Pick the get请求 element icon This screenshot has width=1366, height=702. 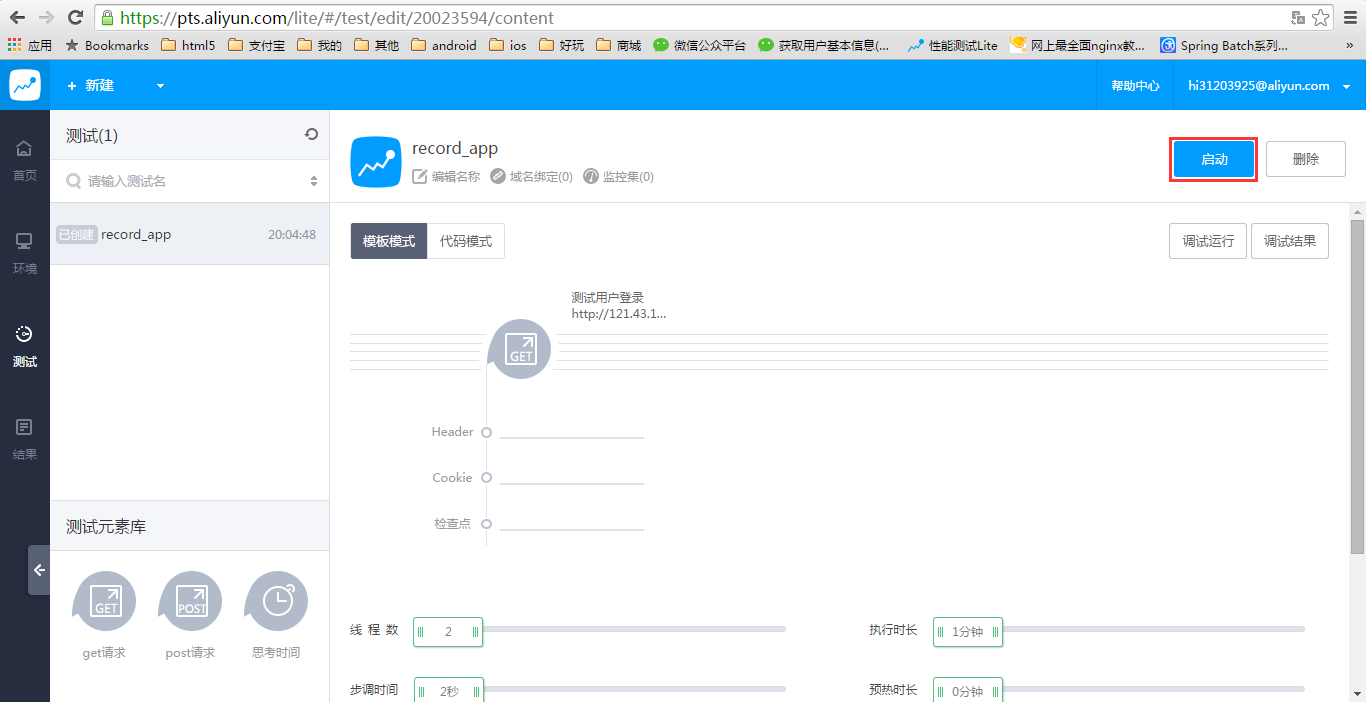point(105,601)
